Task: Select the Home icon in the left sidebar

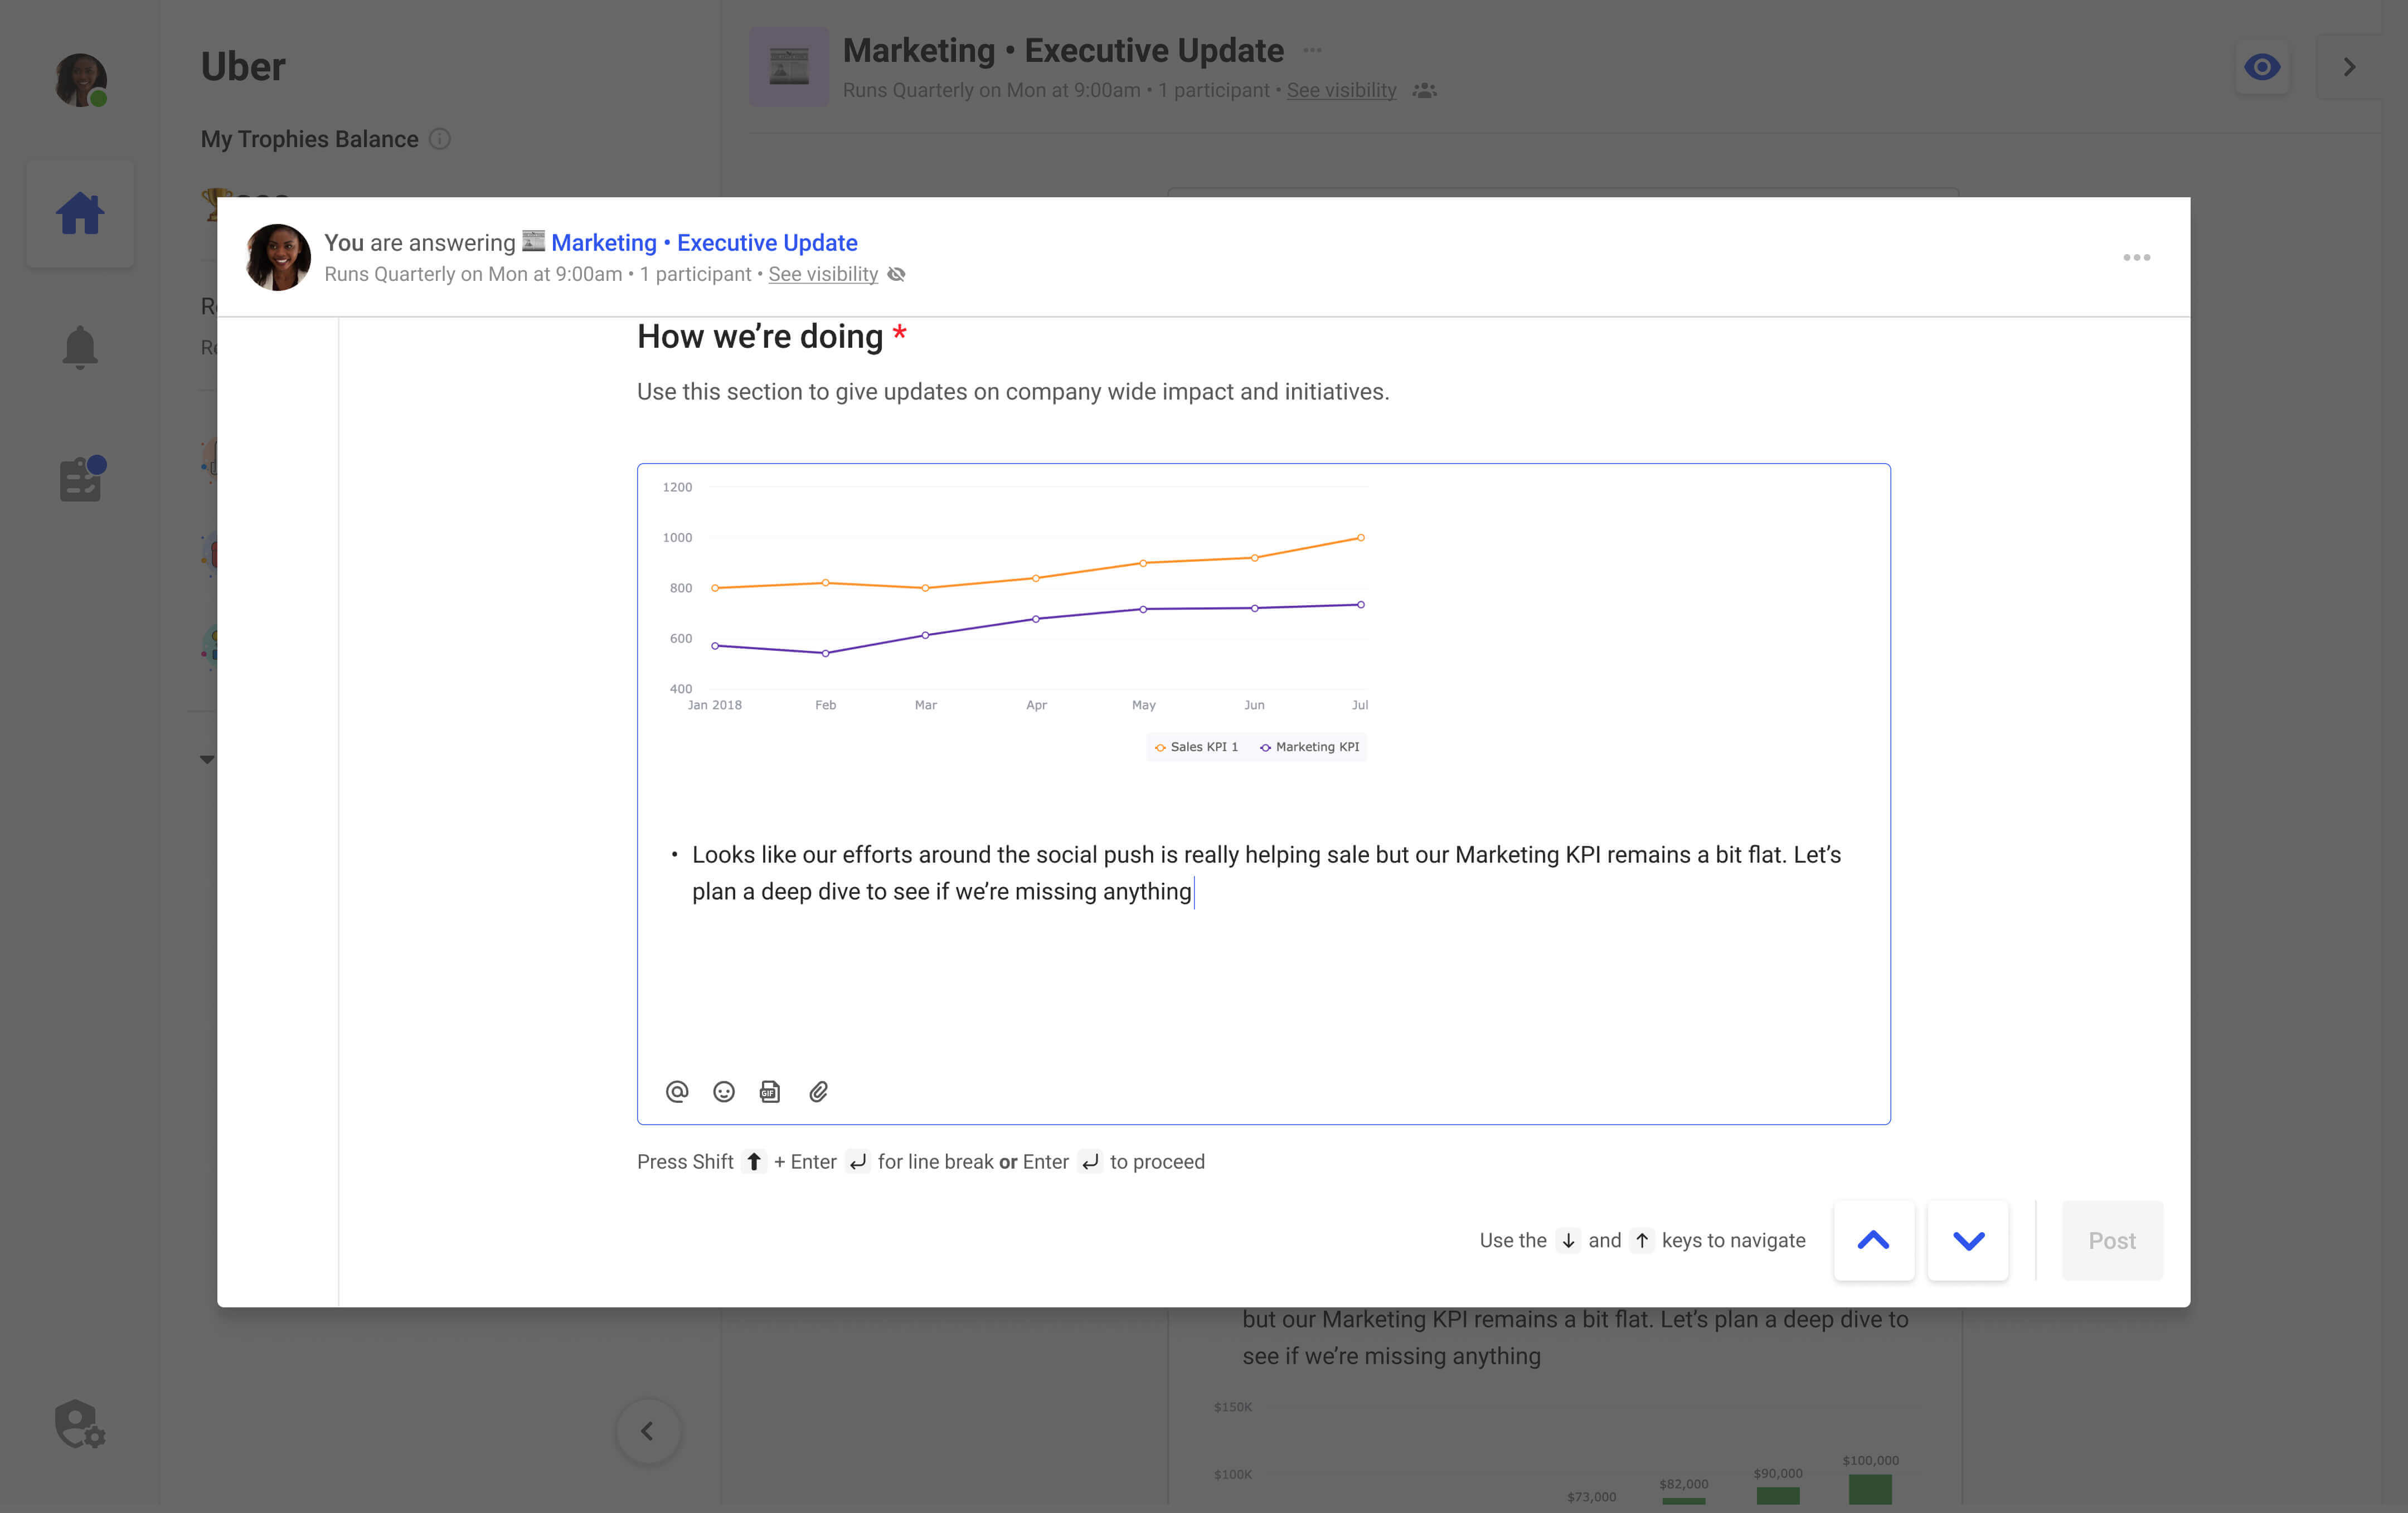Action: pos(80,212)
